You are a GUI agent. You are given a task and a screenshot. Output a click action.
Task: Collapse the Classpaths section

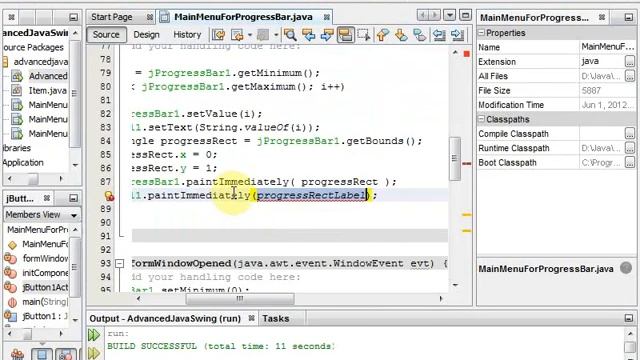click(482, 119)
